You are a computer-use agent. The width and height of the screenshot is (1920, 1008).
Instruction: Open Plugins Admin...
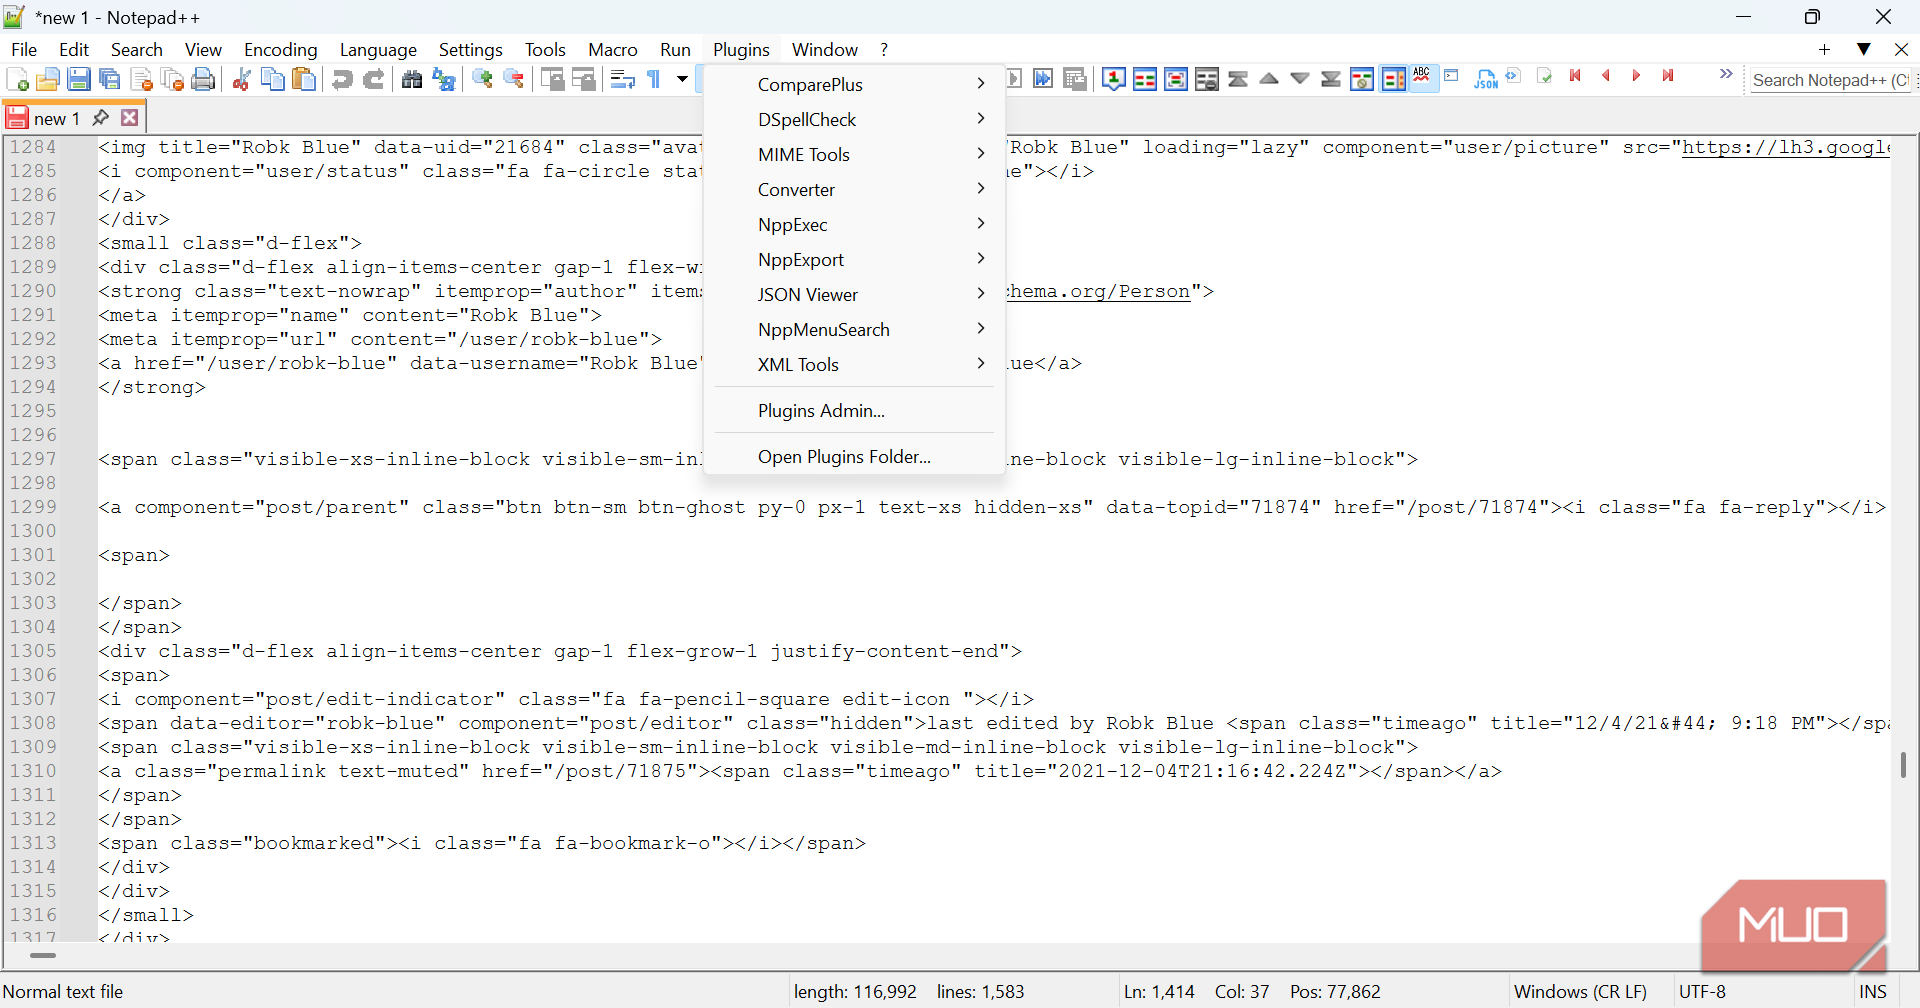tap(855, 411)
